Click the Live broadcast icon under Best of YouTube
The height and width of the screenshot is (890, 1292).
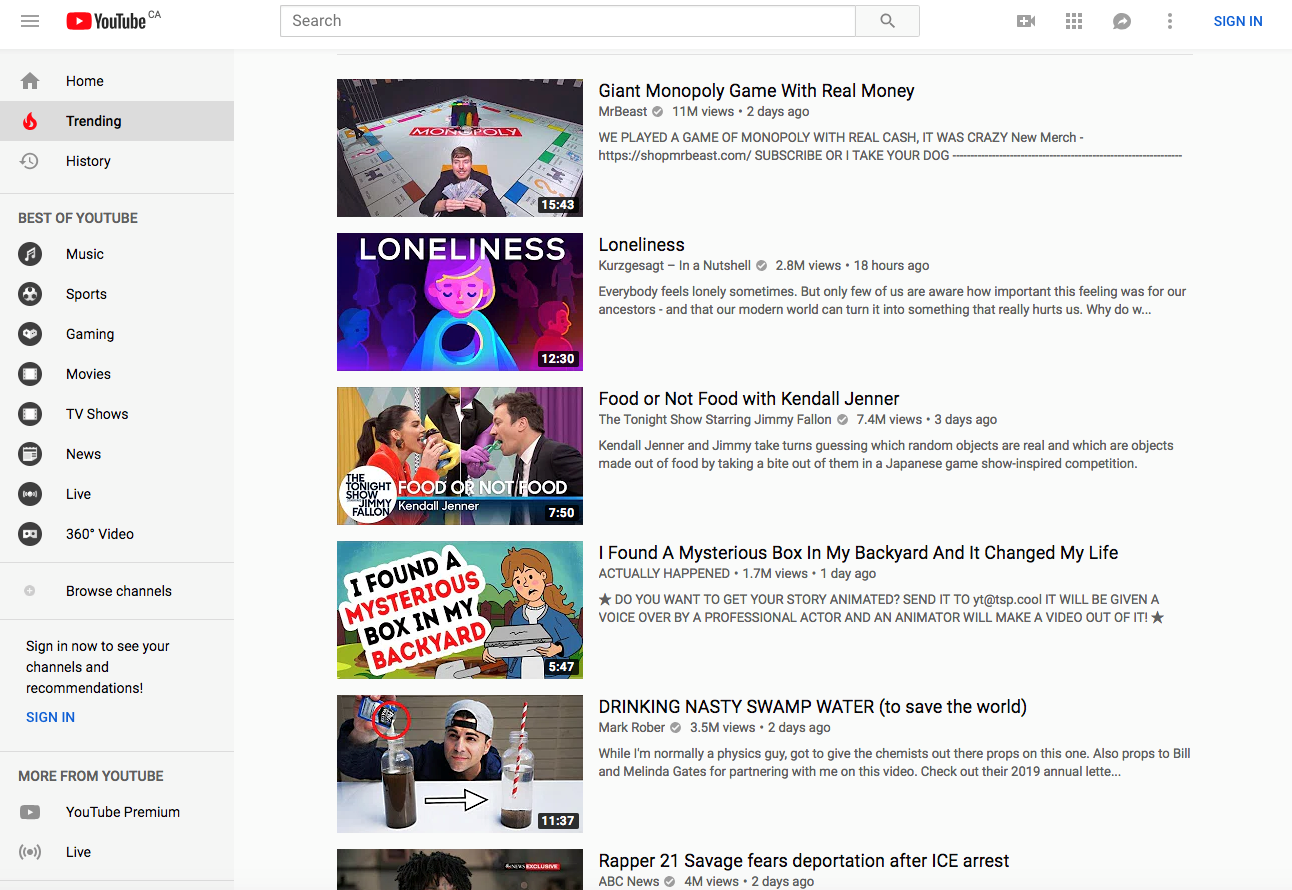(30, 494)
